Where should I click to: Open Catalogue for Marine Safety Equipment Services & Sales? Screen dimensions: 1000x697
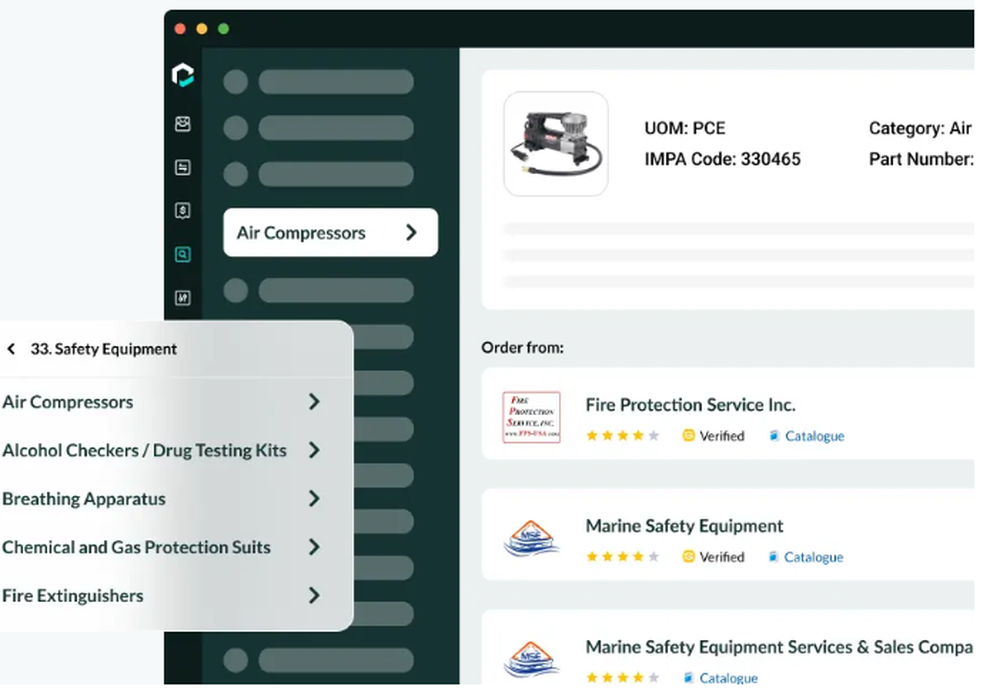point(721,678)
